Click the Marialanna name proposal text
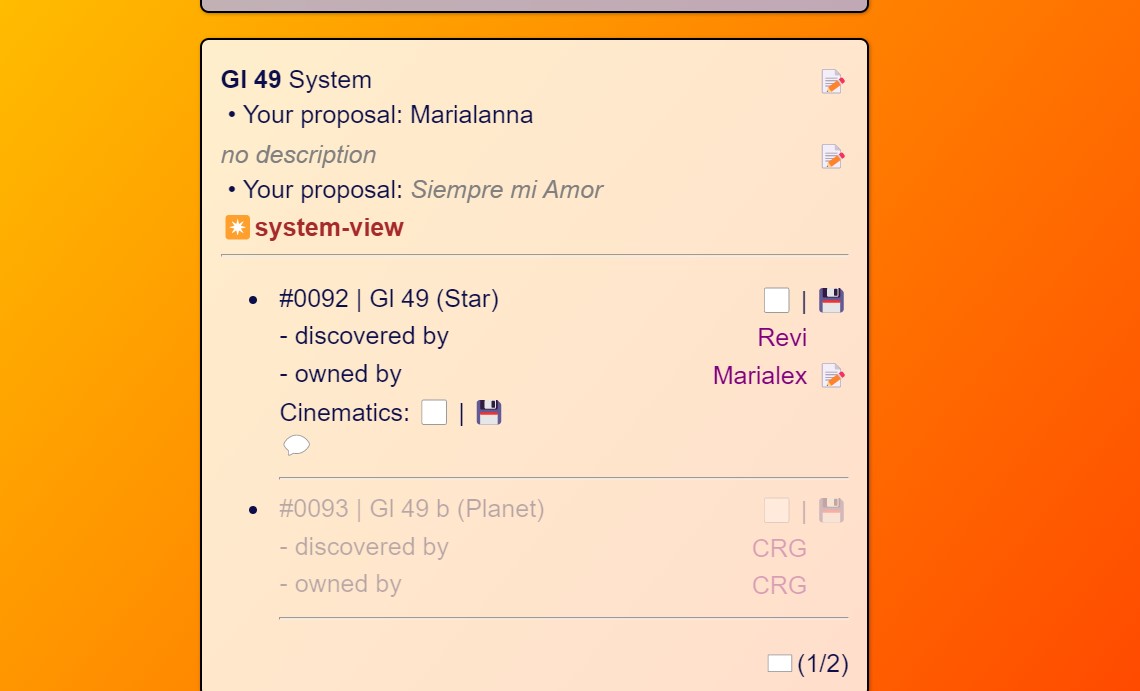Image resolution: width=1140 pixels, height=691 pixels. [471, 115]
